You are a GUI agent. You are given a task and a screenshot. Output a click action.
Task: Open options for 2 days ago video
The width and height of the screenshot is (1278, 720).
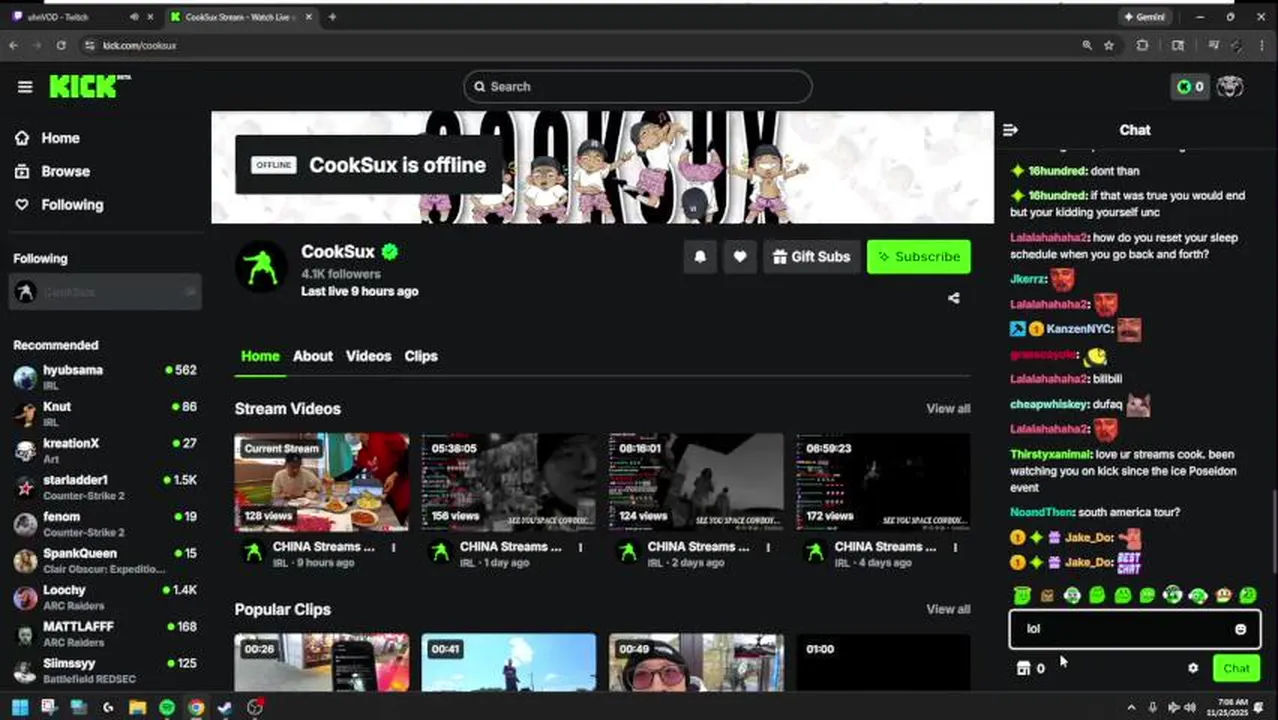click(768, 548)
